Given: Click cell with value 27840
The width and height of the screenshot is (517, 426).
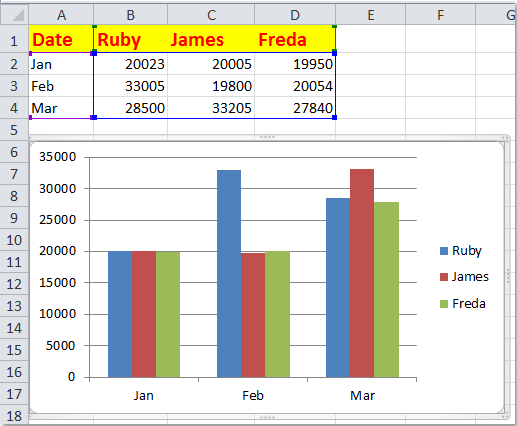Looking at the screenshot, I should point(295,108).
